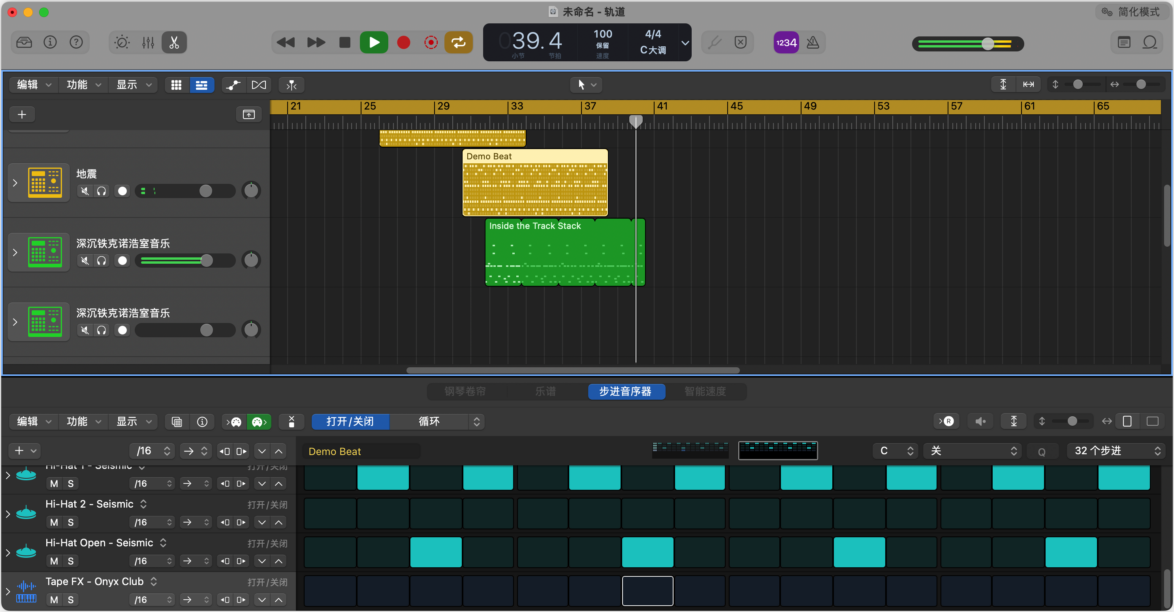This screenshot has height=612, width=1174.
Task: Click the Live Record button in step sequencer
Action: tap(946, 421)
